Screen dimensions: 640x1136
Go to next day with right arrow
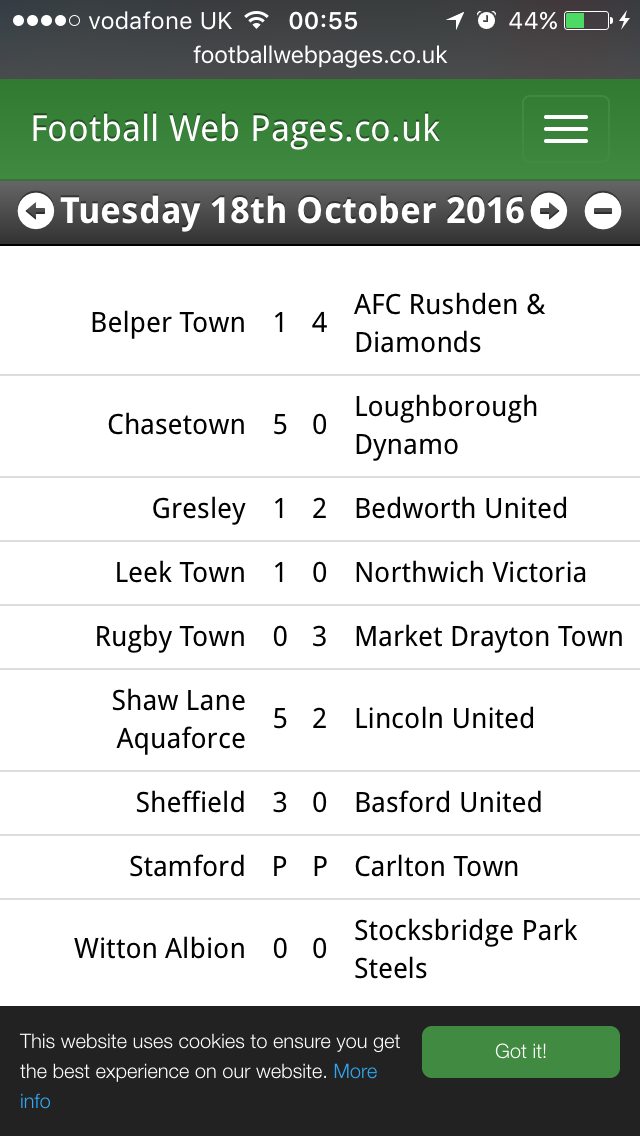coord(549,211)
